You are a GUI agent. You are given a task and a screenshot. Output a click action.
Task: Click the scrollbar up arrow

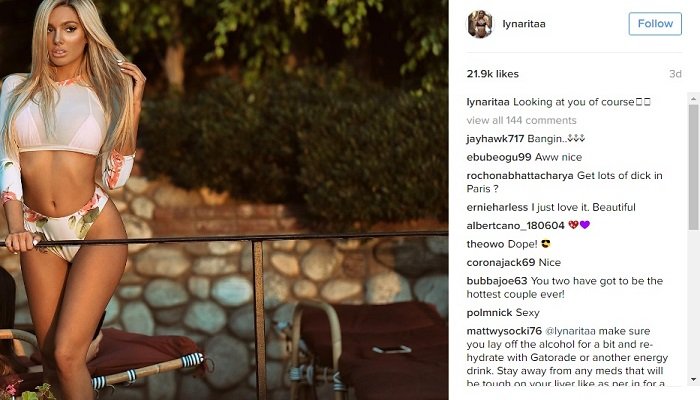point(694,98)
